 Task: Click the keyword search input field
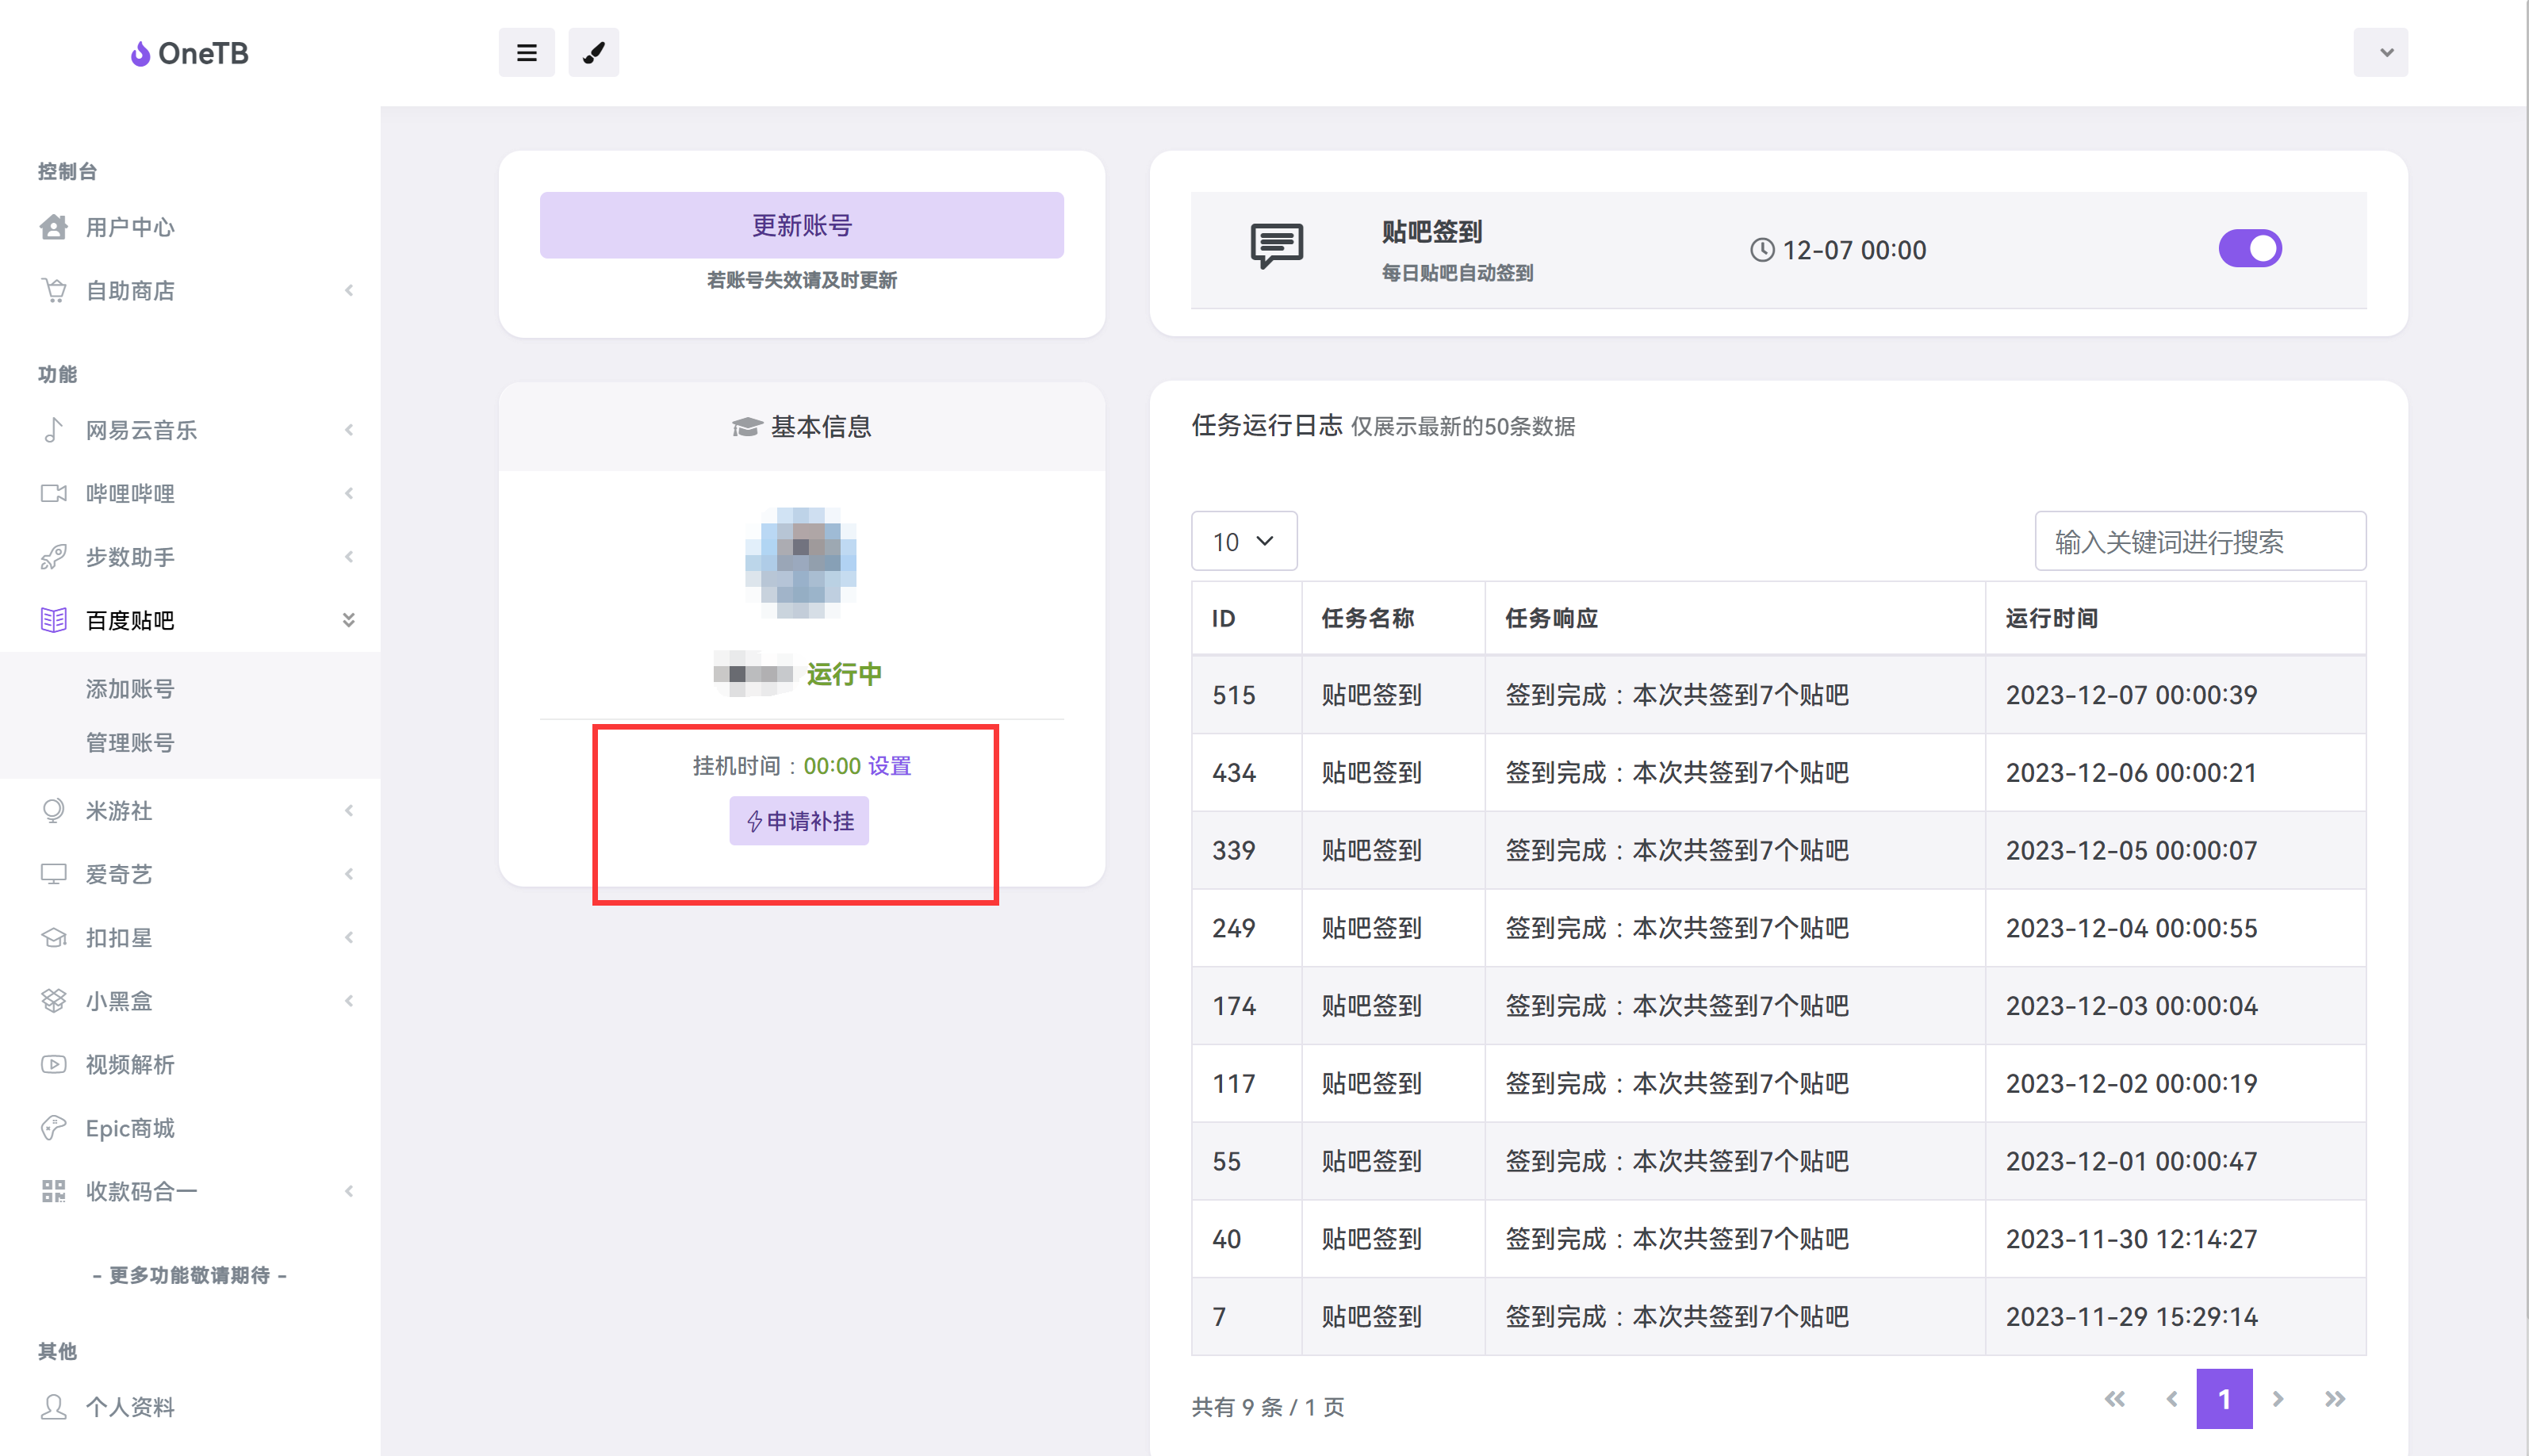2200,541
